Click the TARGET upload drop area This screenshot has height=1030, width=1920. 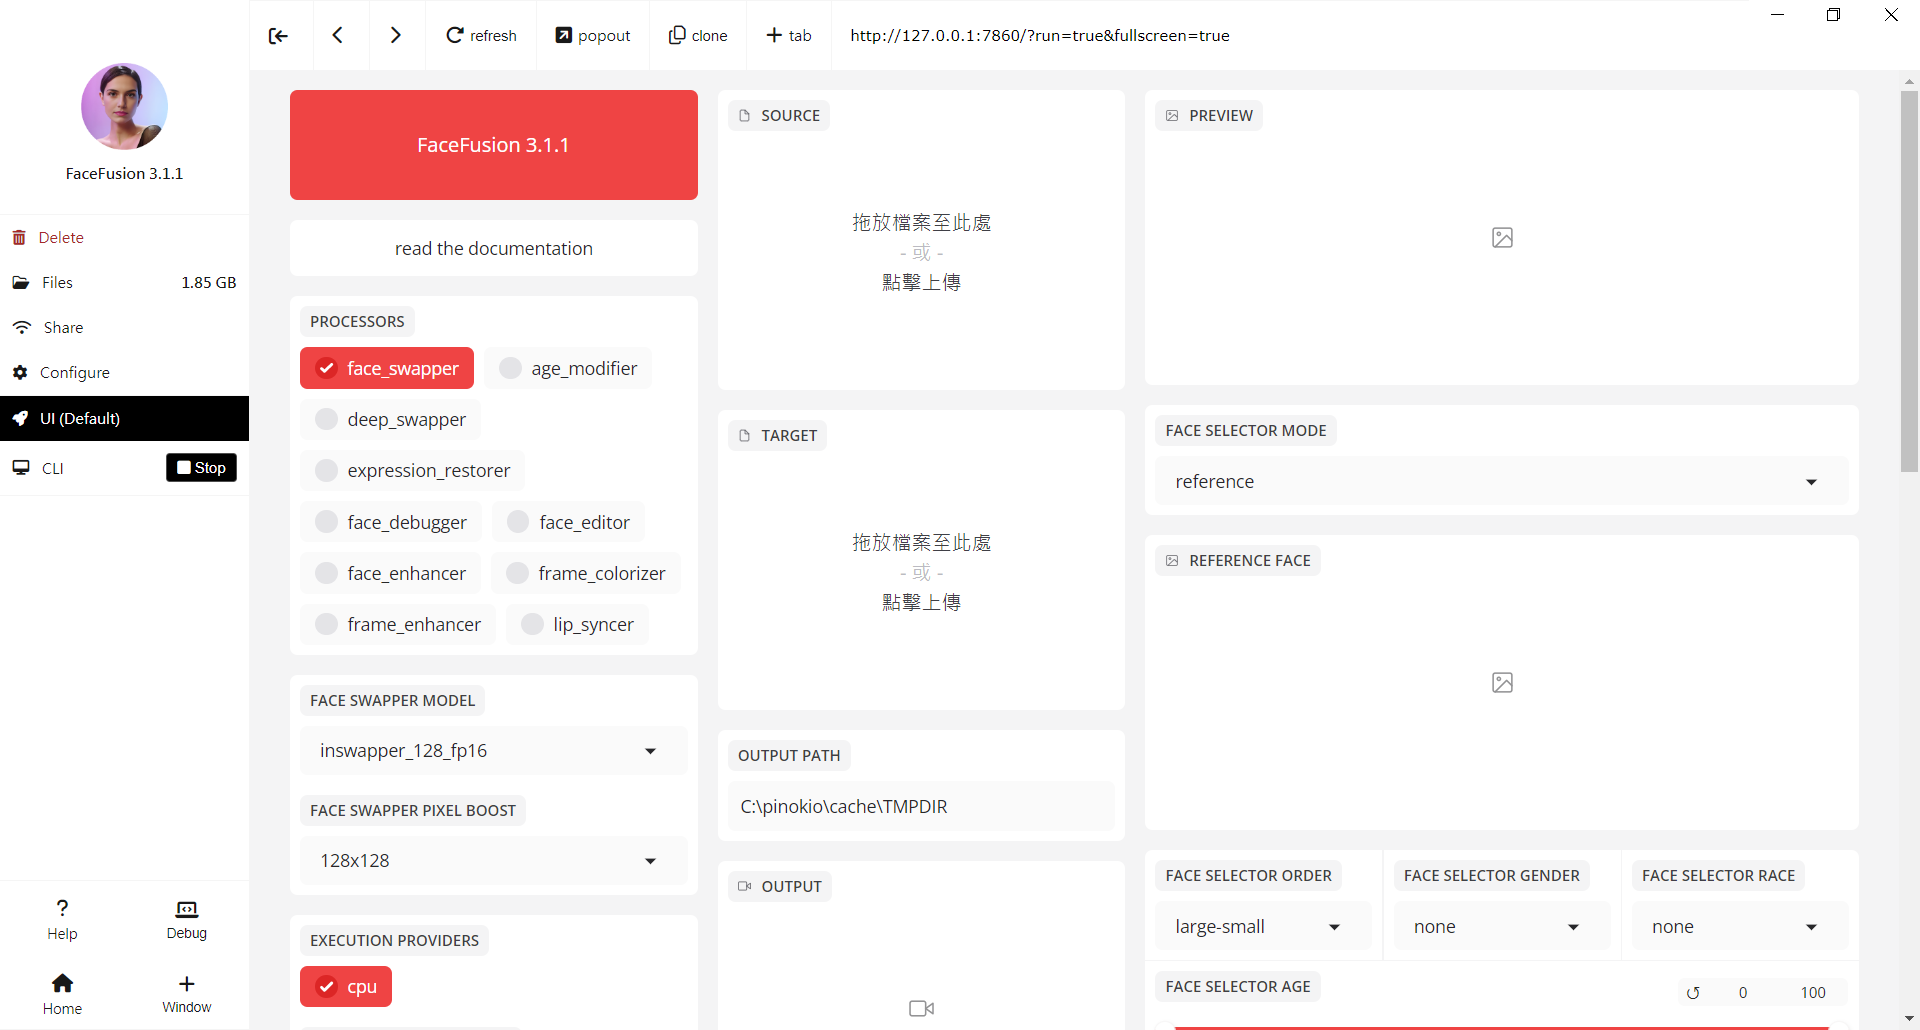(x=921, y=572)
